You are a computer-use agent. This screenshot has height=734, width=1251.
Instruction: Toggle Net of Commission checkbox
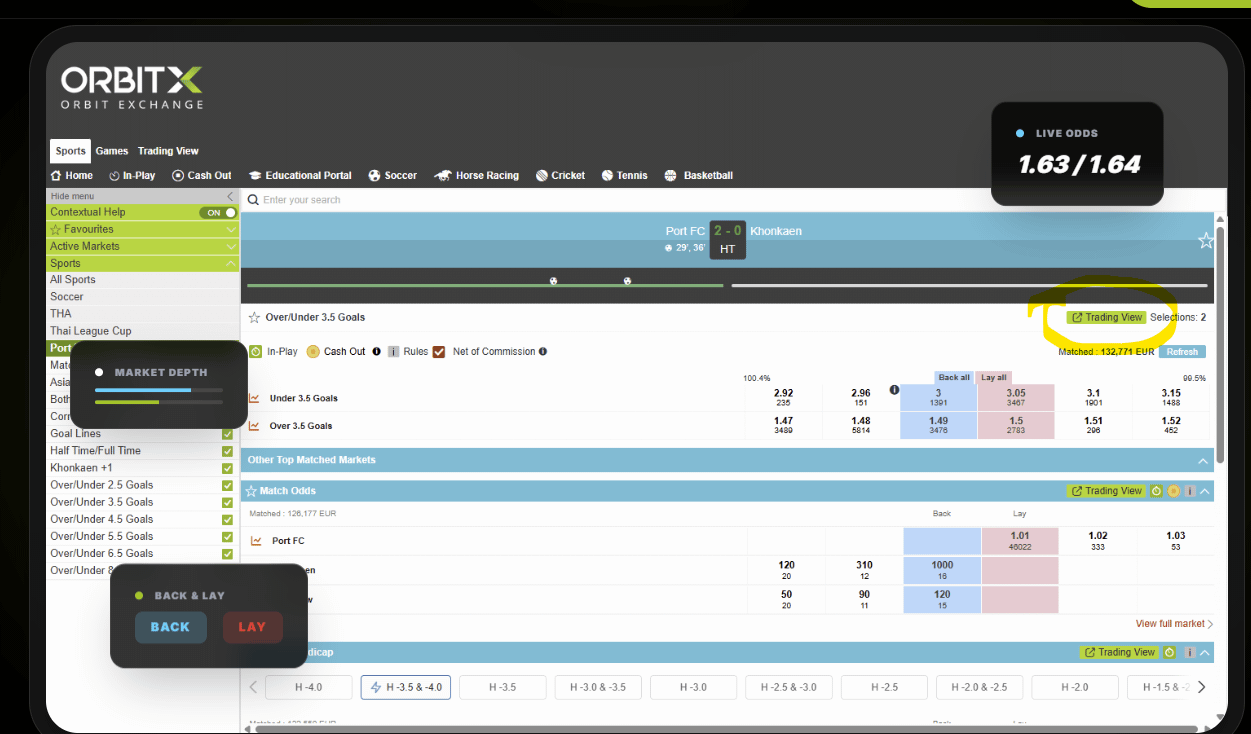(x=439, y=351)
